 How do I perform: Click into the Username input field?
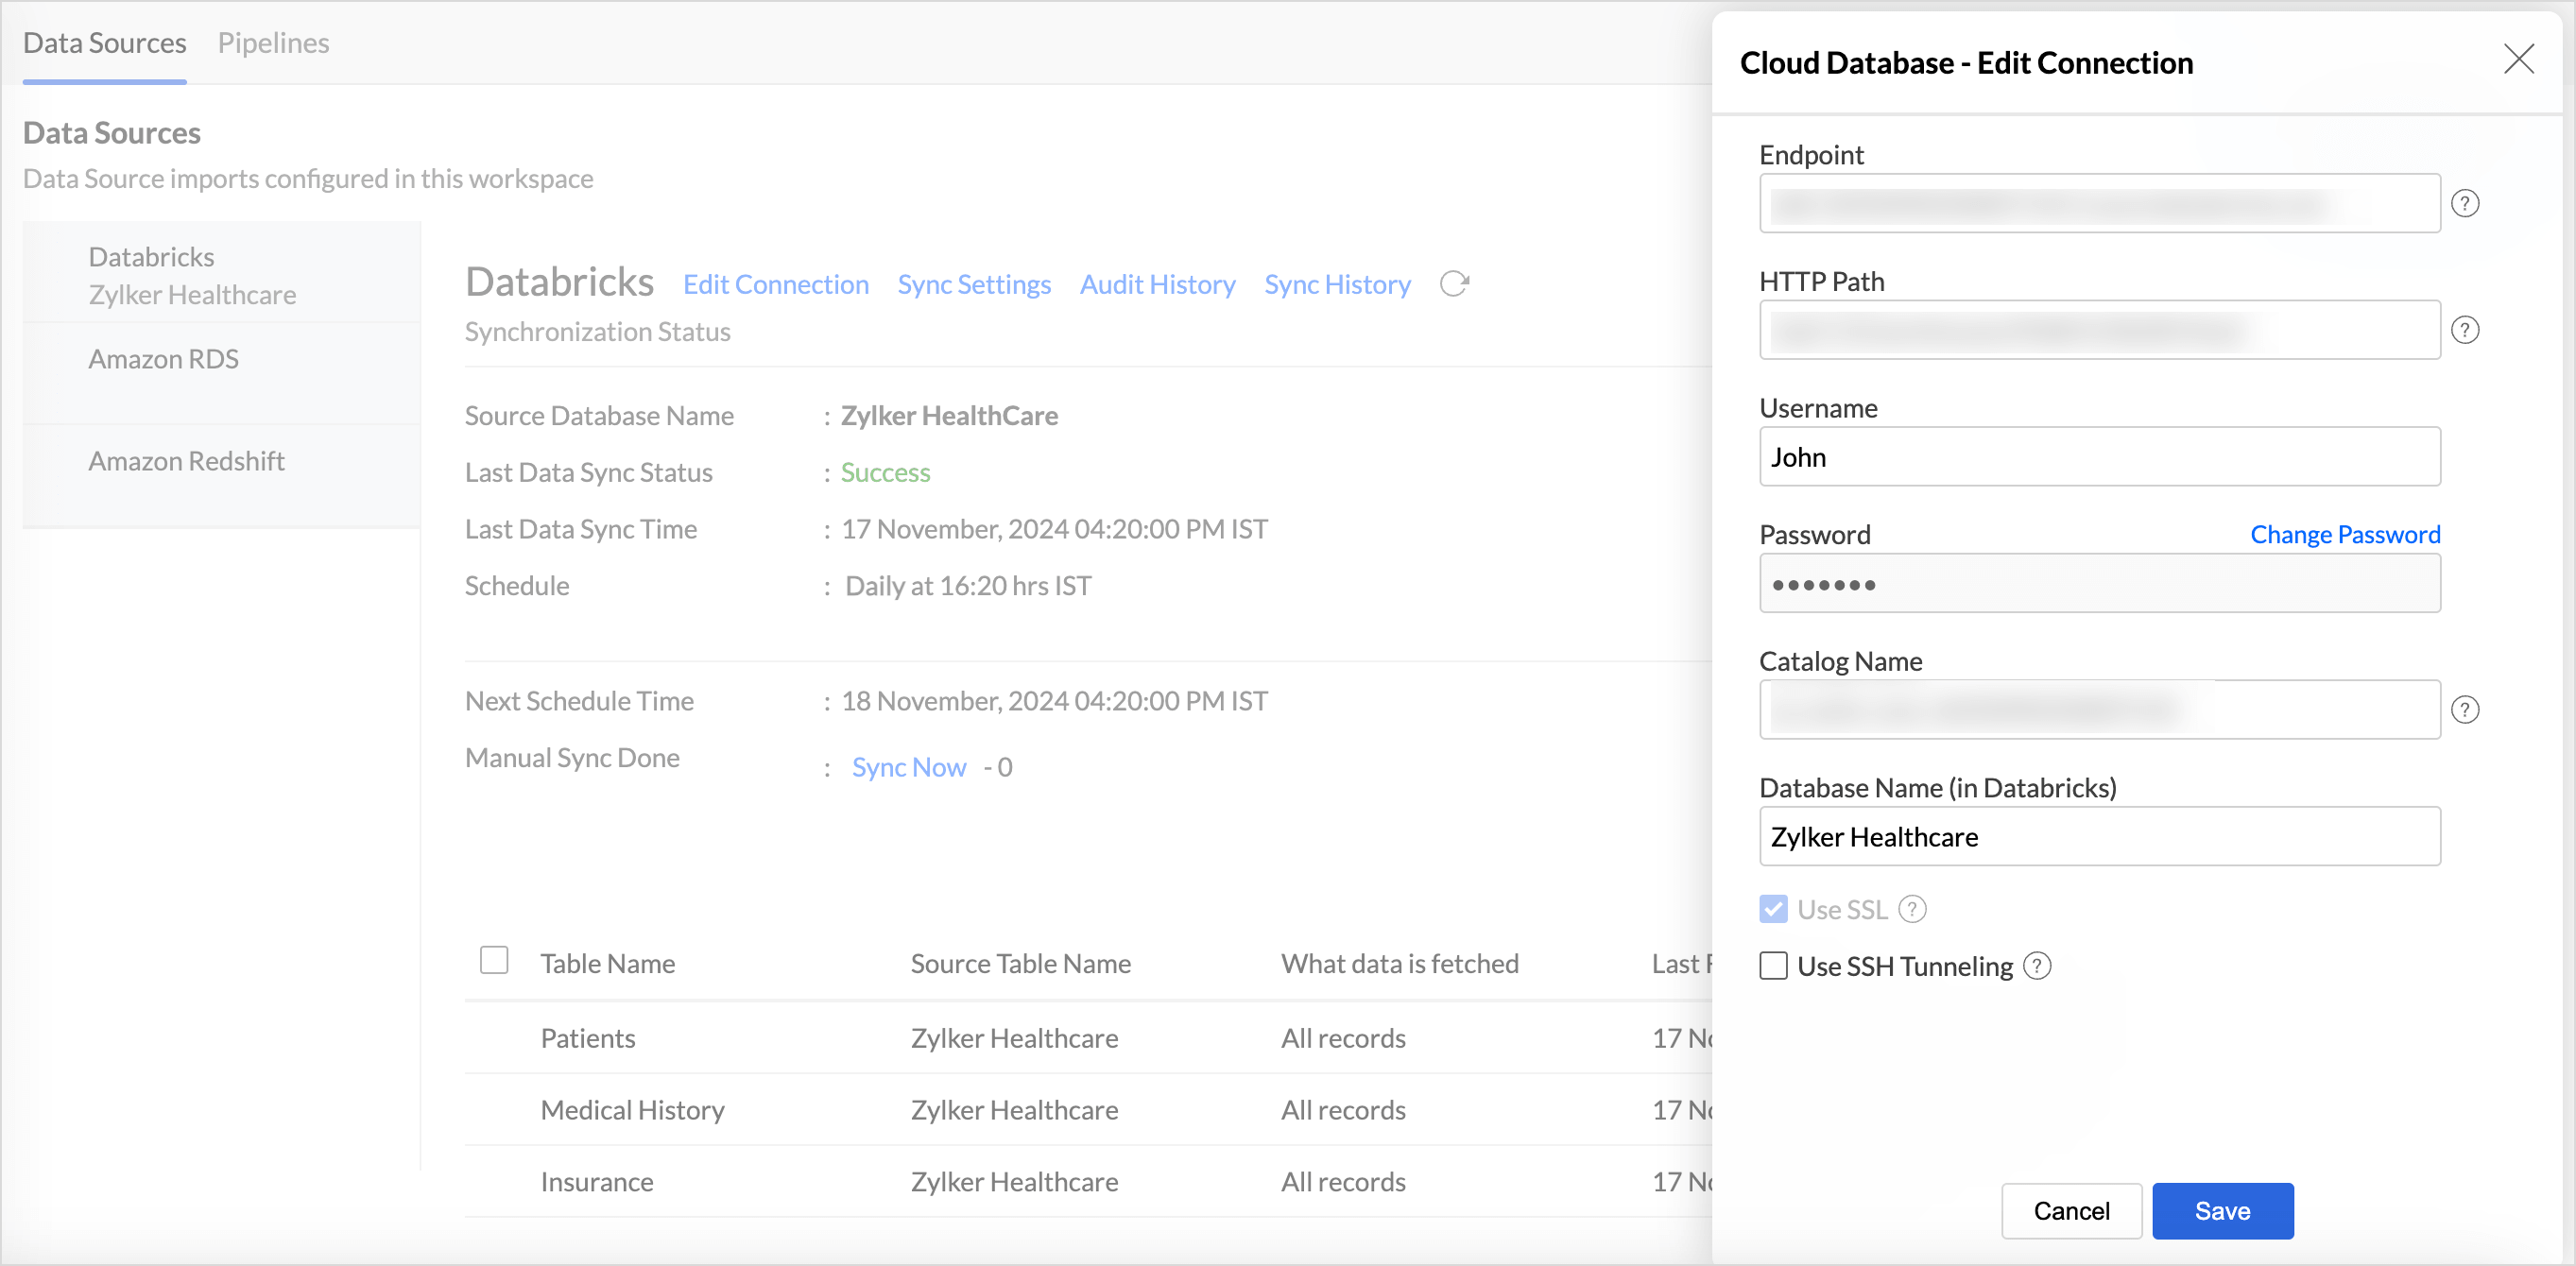coord(2099,457)
